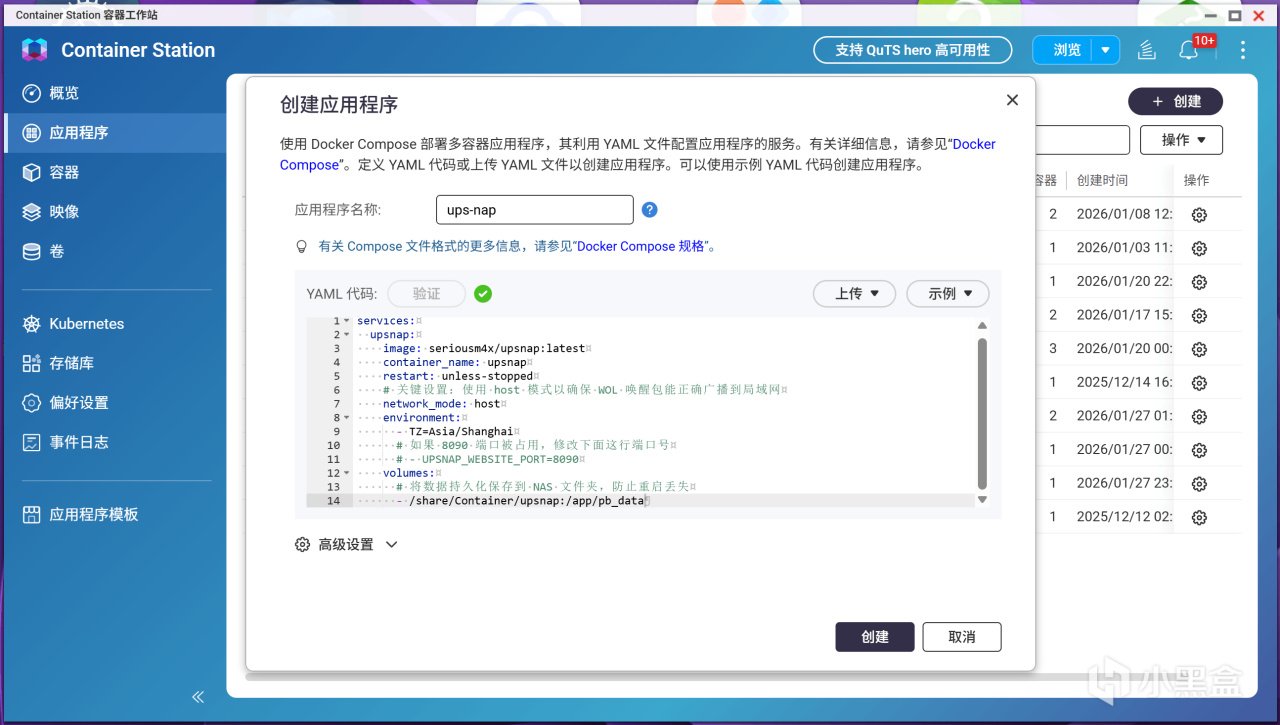
Task: Click the application template icon
Action: pos(31,515)
